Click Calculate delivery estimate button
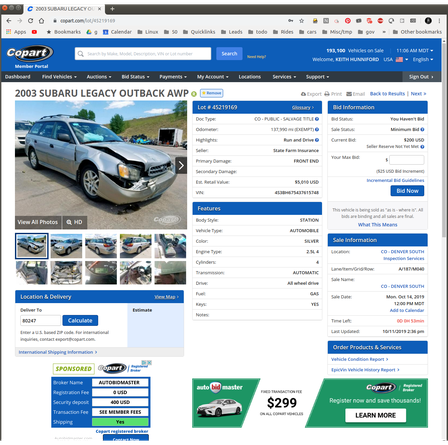 80,320
